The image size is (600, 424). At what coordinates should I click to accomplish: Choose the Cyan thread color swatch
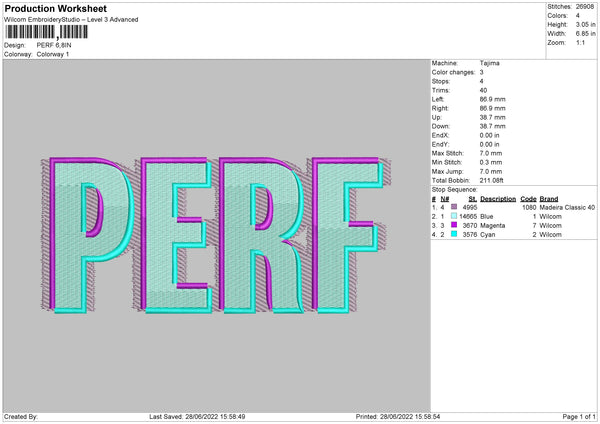455,234
